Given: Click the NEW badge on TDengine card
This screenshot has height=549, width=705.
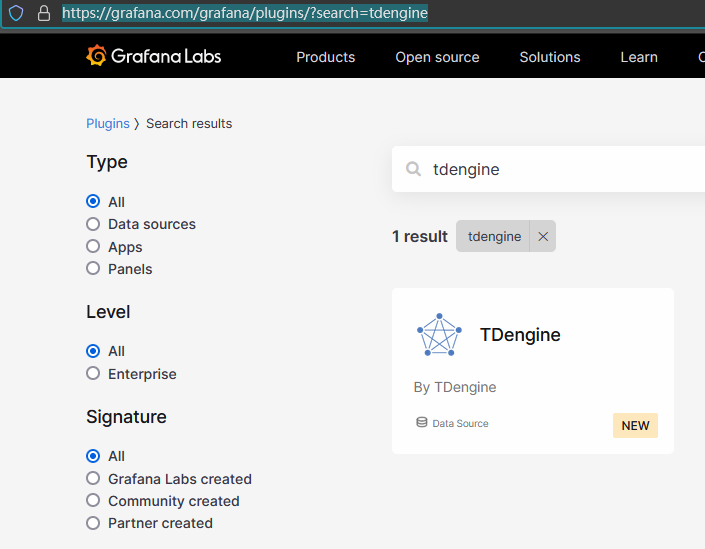Looking at the screenshot, I should tap(635, 425).
